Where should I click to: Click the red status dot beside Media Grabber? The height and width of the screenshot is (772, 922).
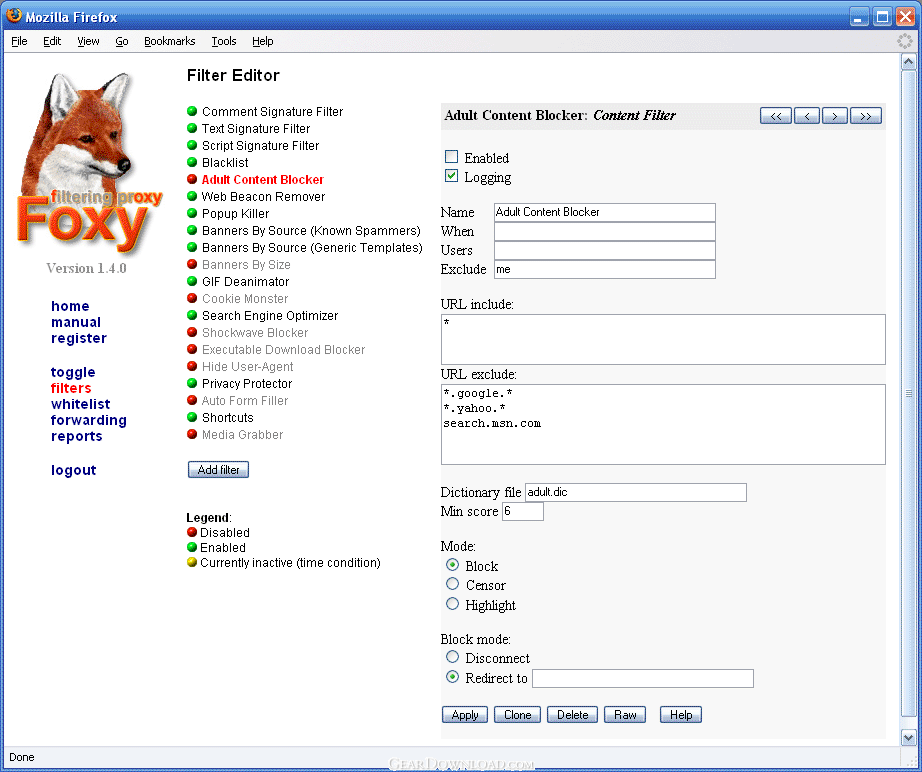(192, 434)
